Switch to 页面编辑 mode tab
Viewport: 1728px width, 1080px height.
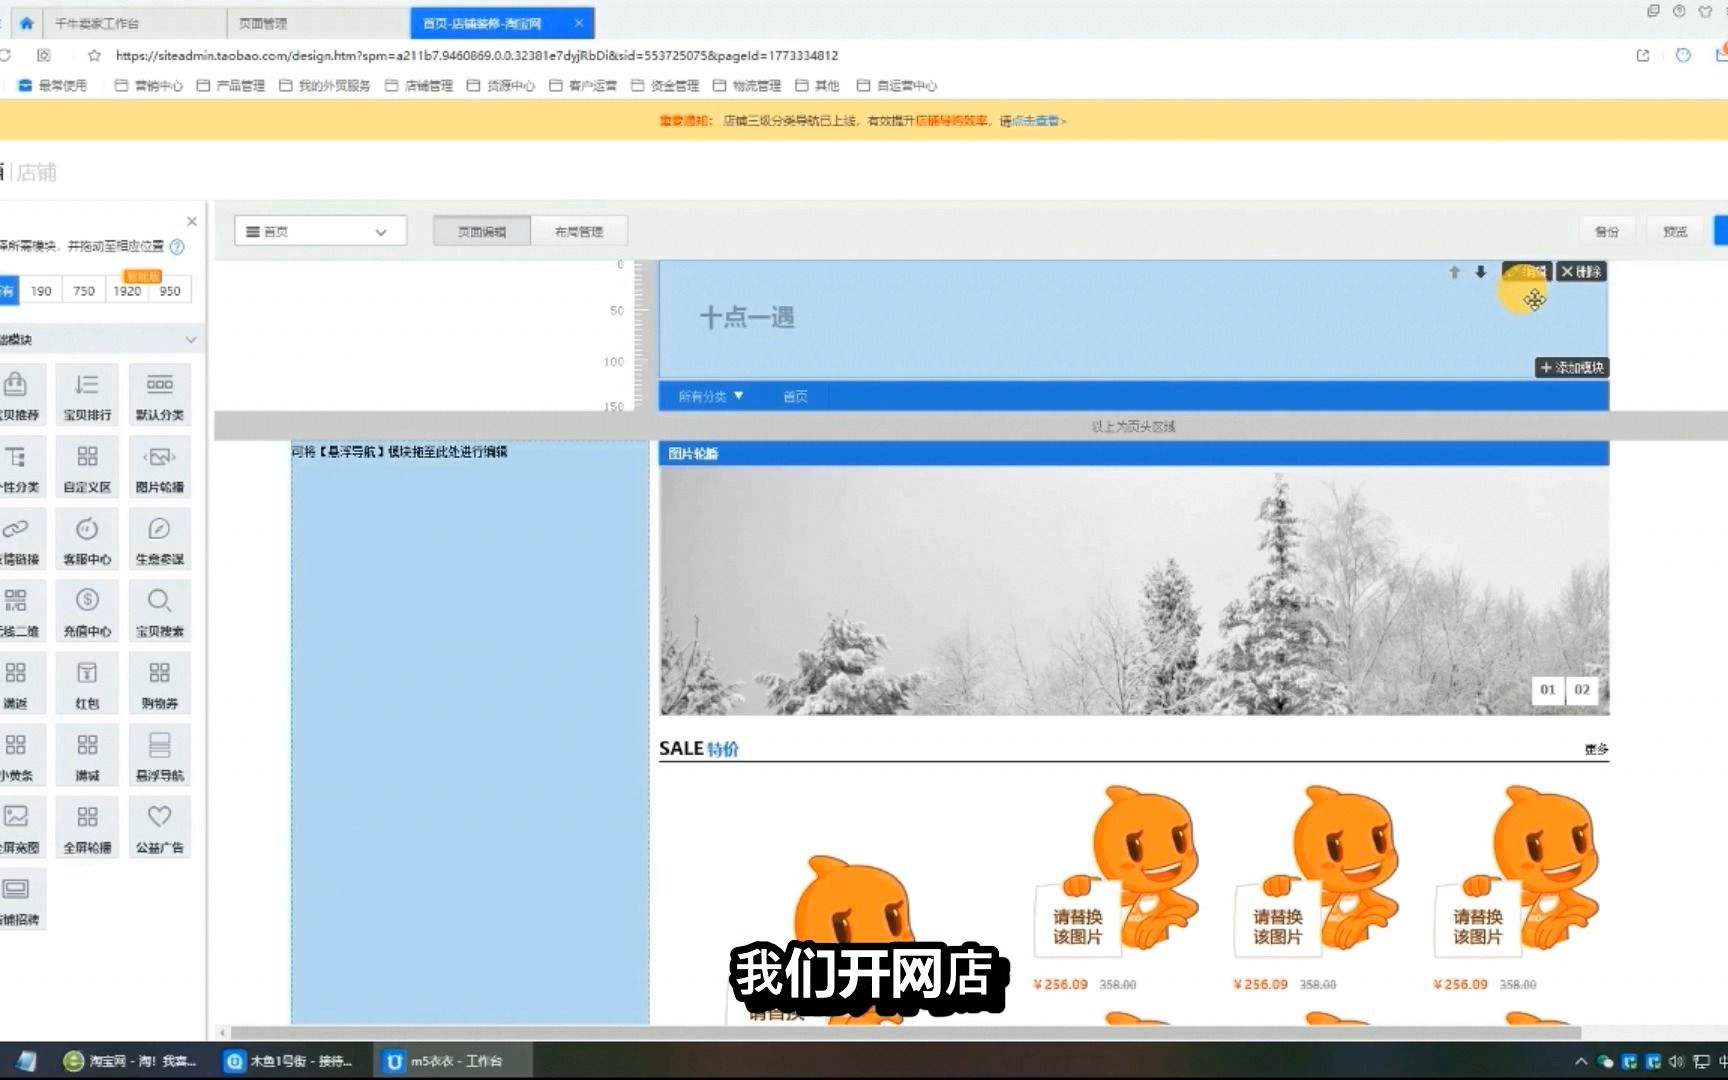point(482,231)
